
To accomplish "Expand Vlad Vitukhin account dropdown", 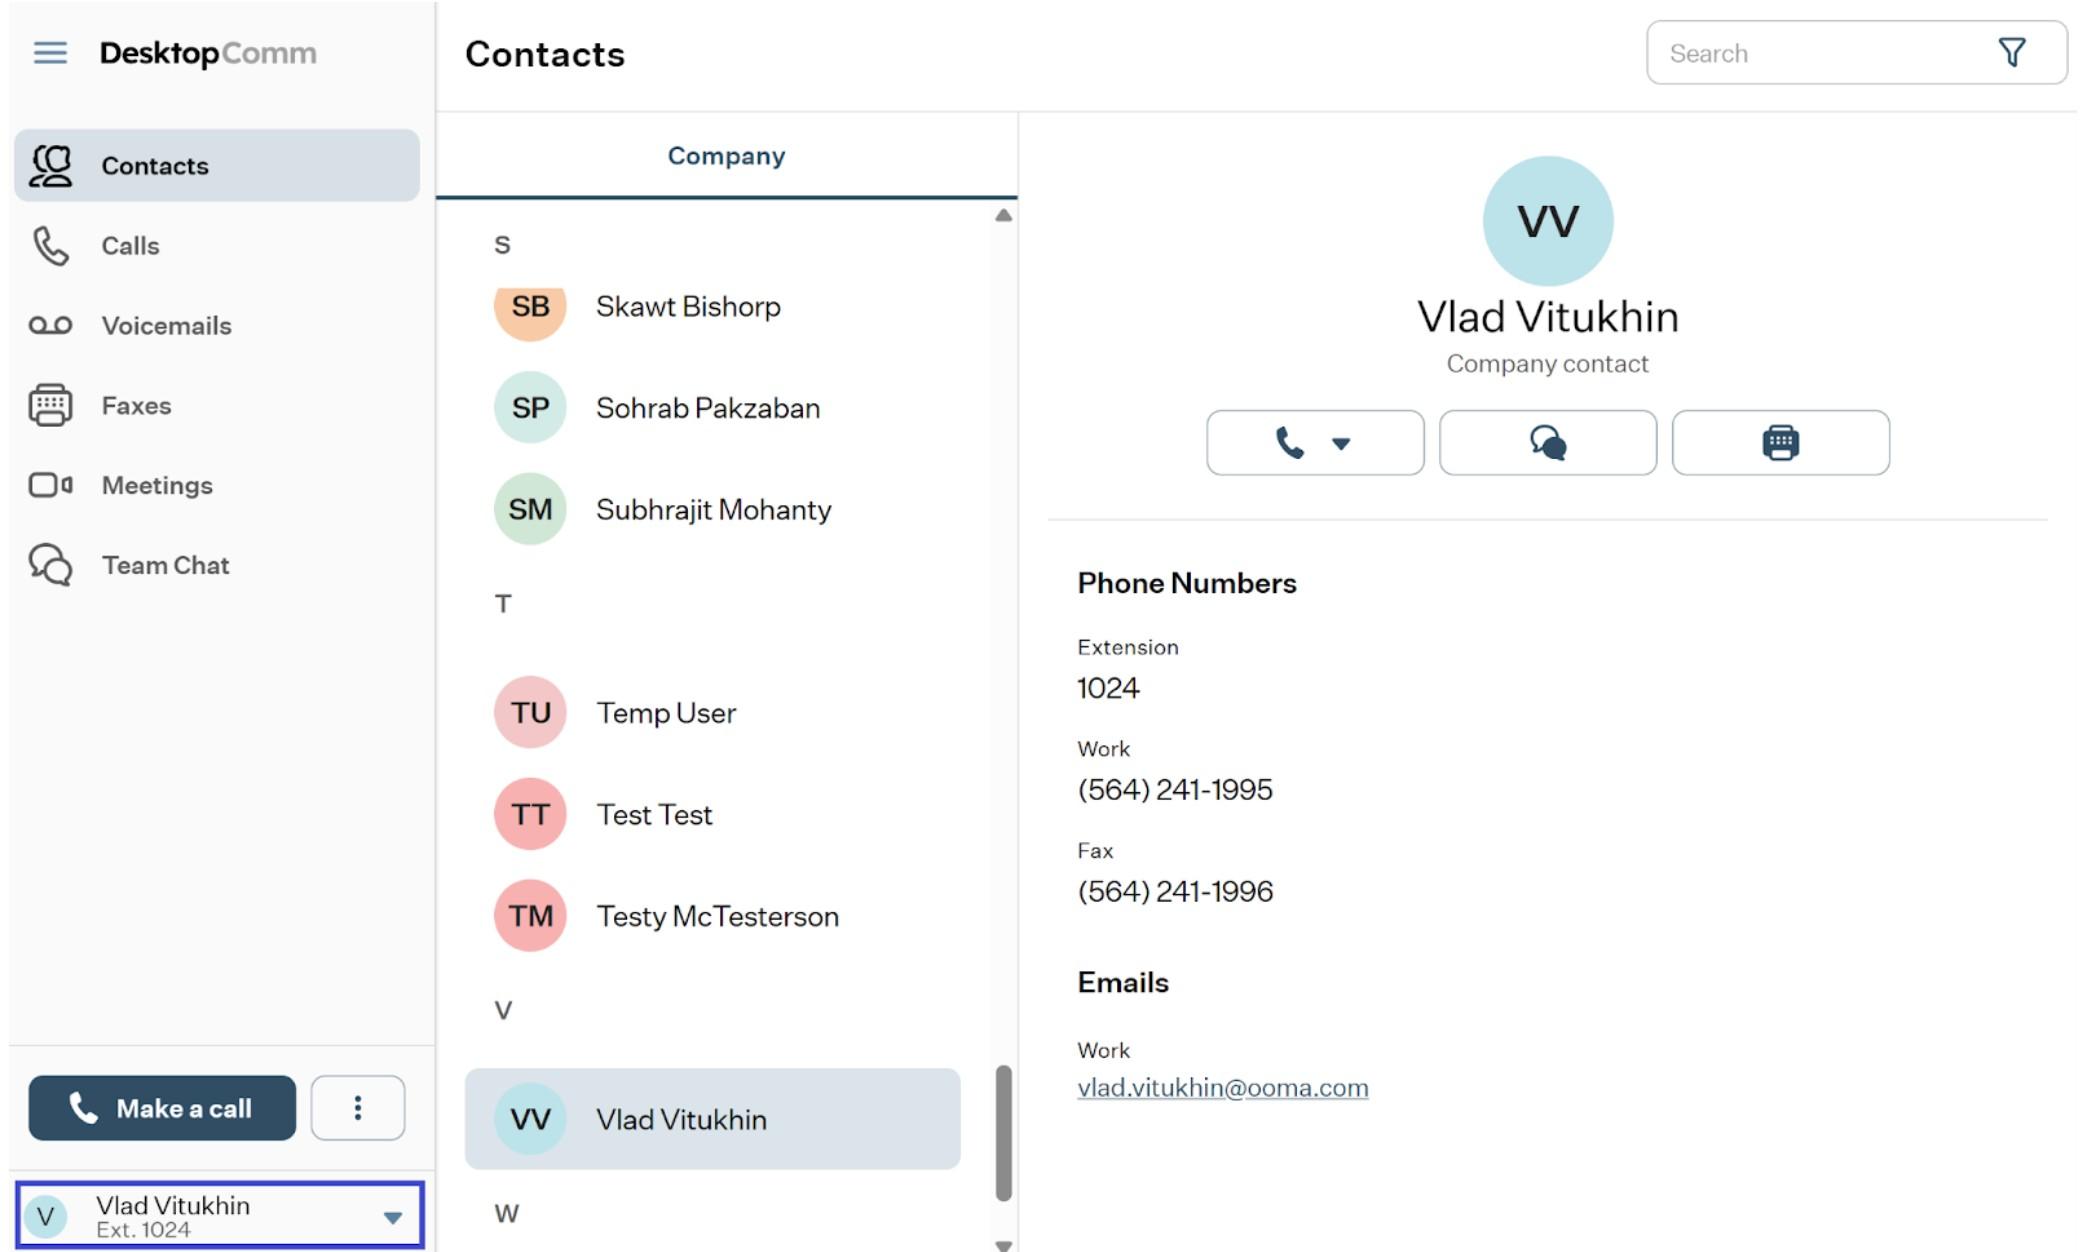I will click(x=392, y=1217).
